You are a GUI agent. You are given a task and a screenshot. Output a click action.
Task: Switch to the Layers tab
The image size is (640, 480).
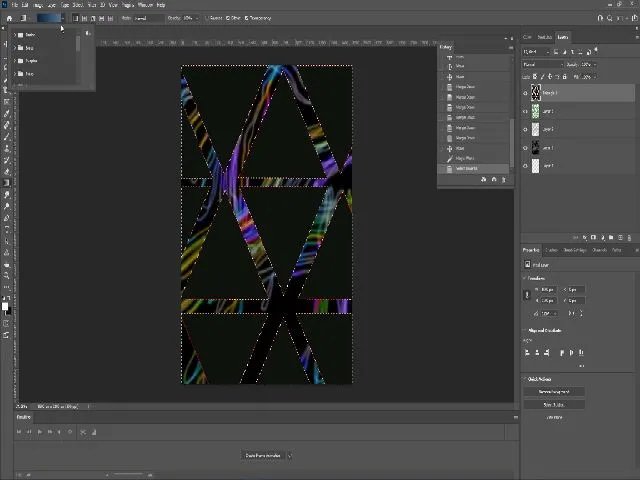point(563,37)
